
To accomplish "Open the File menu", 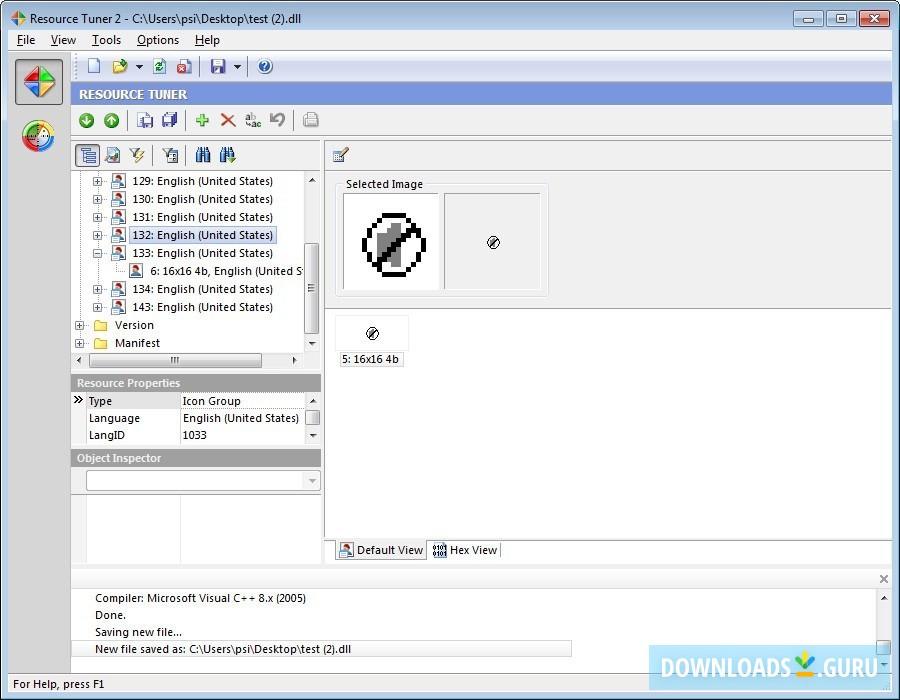I will pyautogui.click(x=26, y=40).
